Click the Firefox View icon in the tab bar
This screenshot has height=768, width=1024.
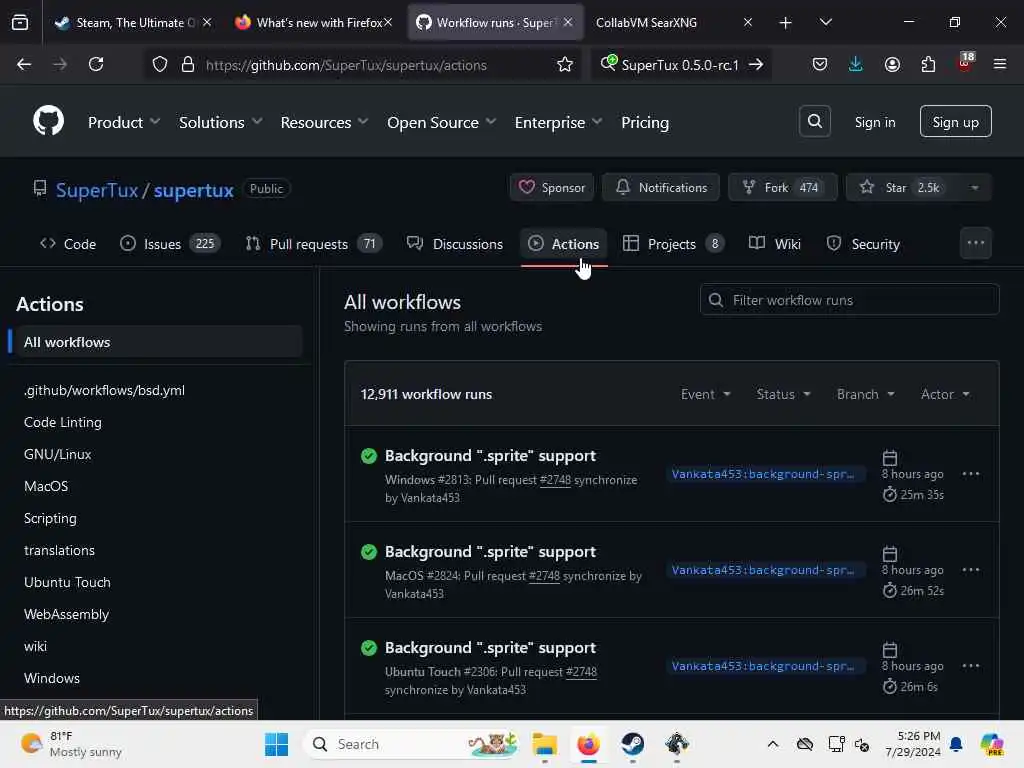(20, 22)
